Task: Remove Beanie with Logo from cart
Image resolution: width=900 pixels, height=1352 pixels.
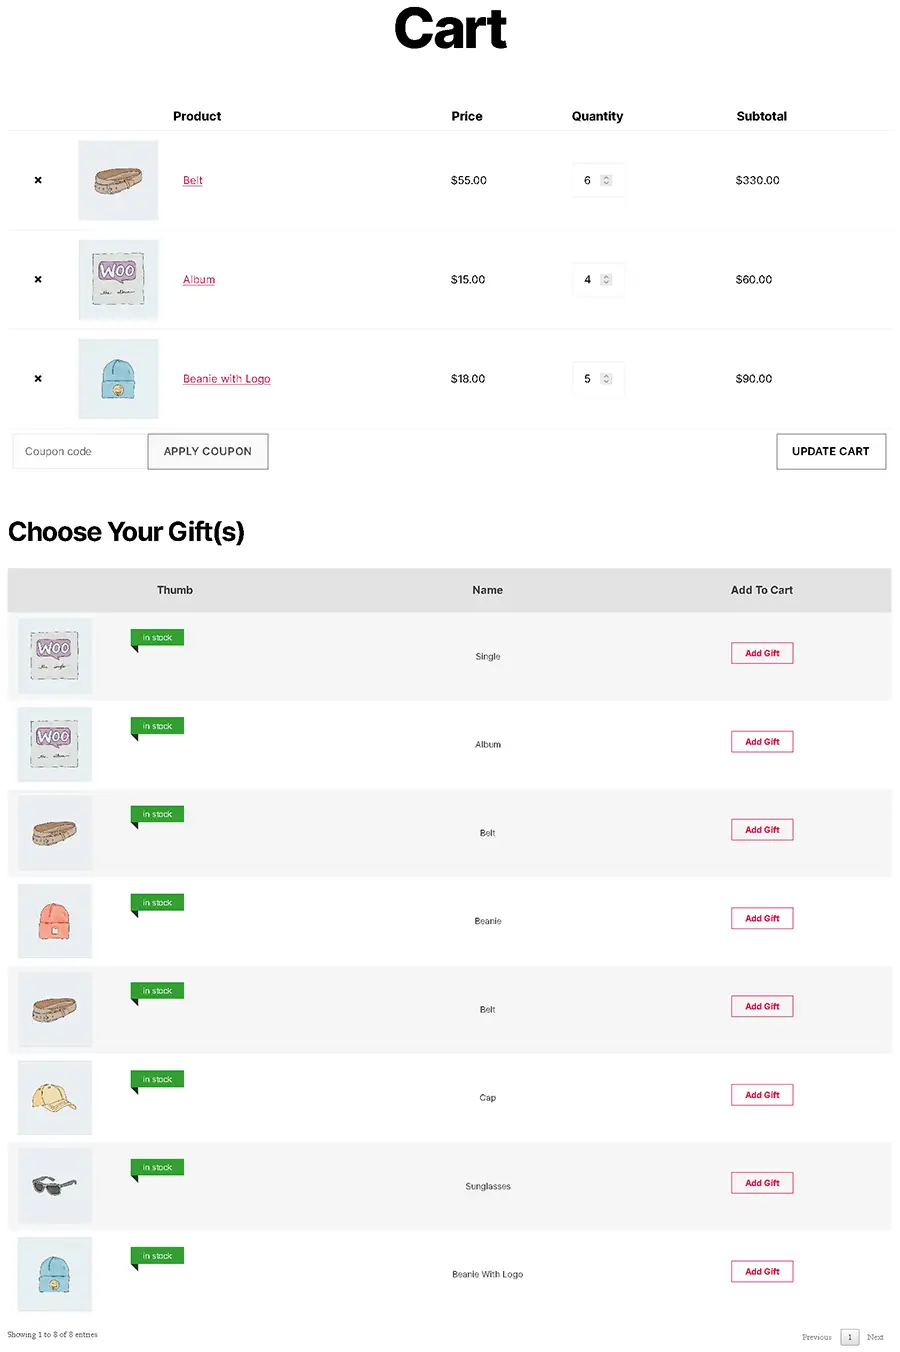Action: point(38,379)
